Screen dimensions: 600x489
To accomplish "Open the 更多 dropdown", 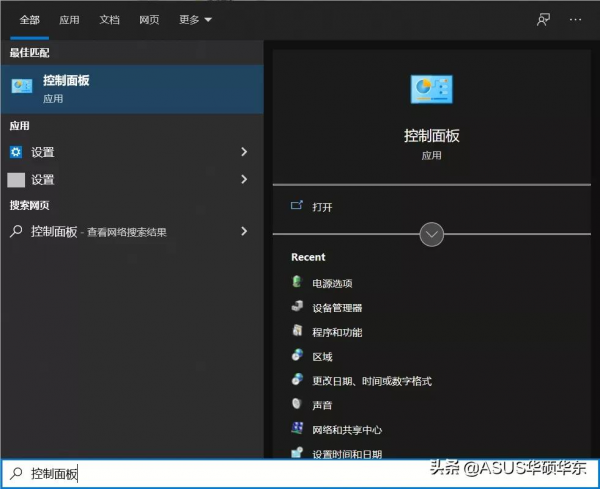I will (195, 20).
